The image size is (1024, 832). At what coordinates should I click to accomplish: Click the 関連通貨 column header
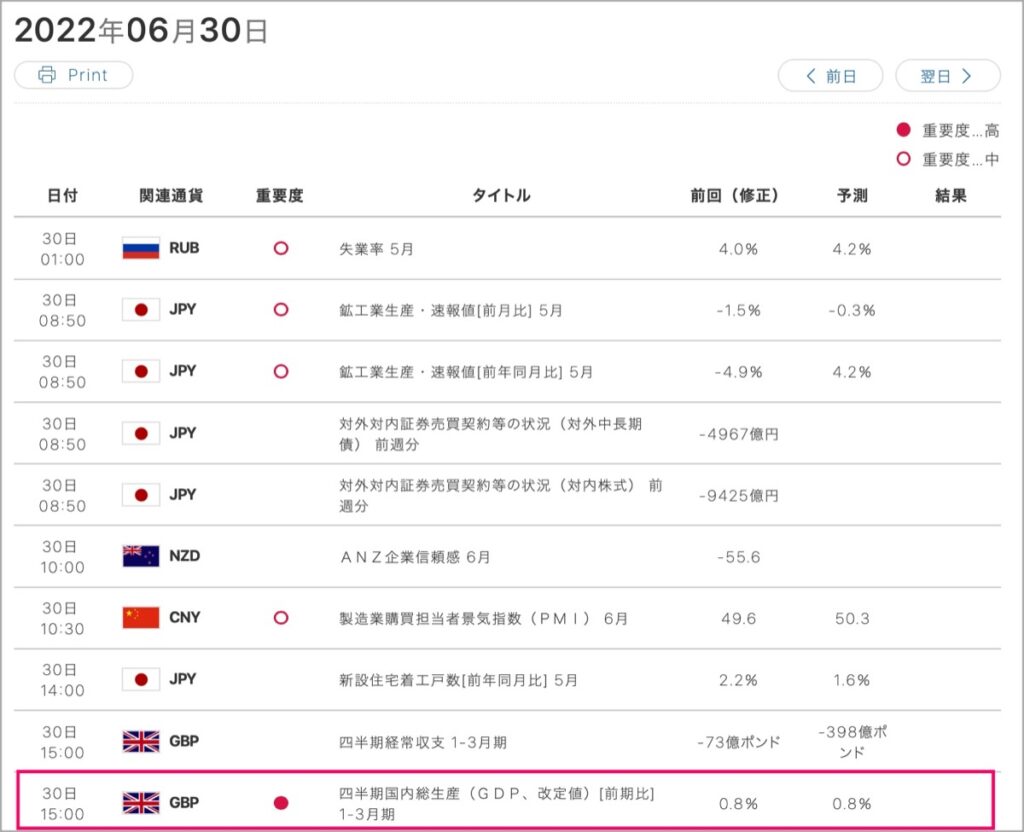click(x=171, y=195)
